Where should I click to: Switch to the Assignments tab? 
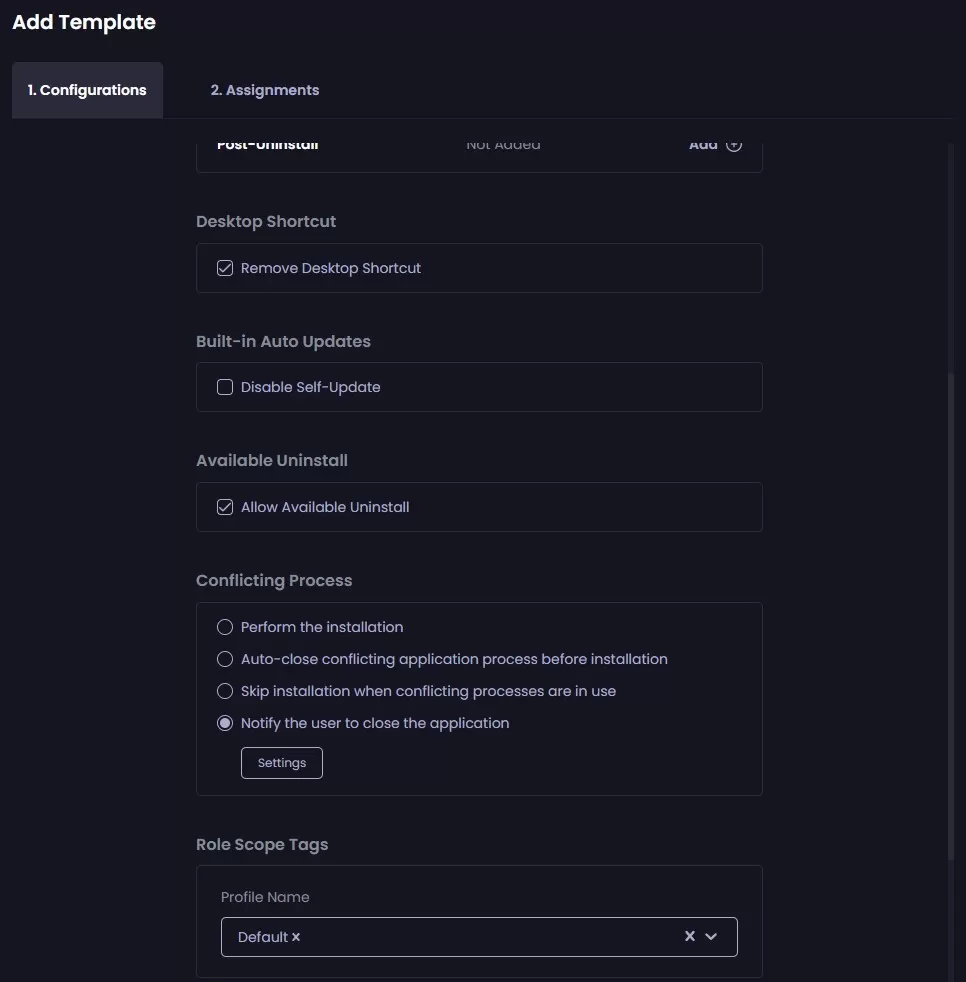(265, 90)
